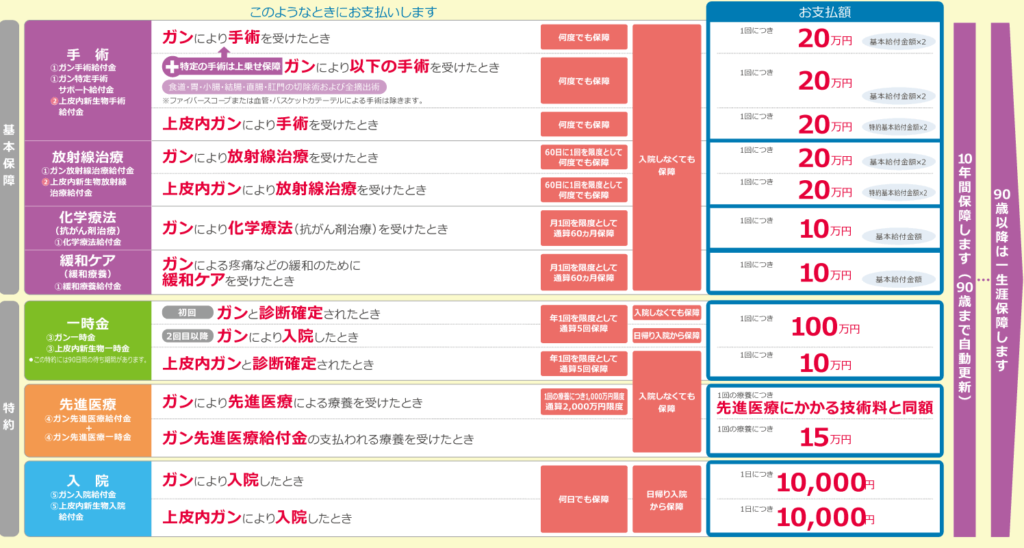Click the white plus icon beside 特定の手術は上乗せ保障

coord(170,67)
